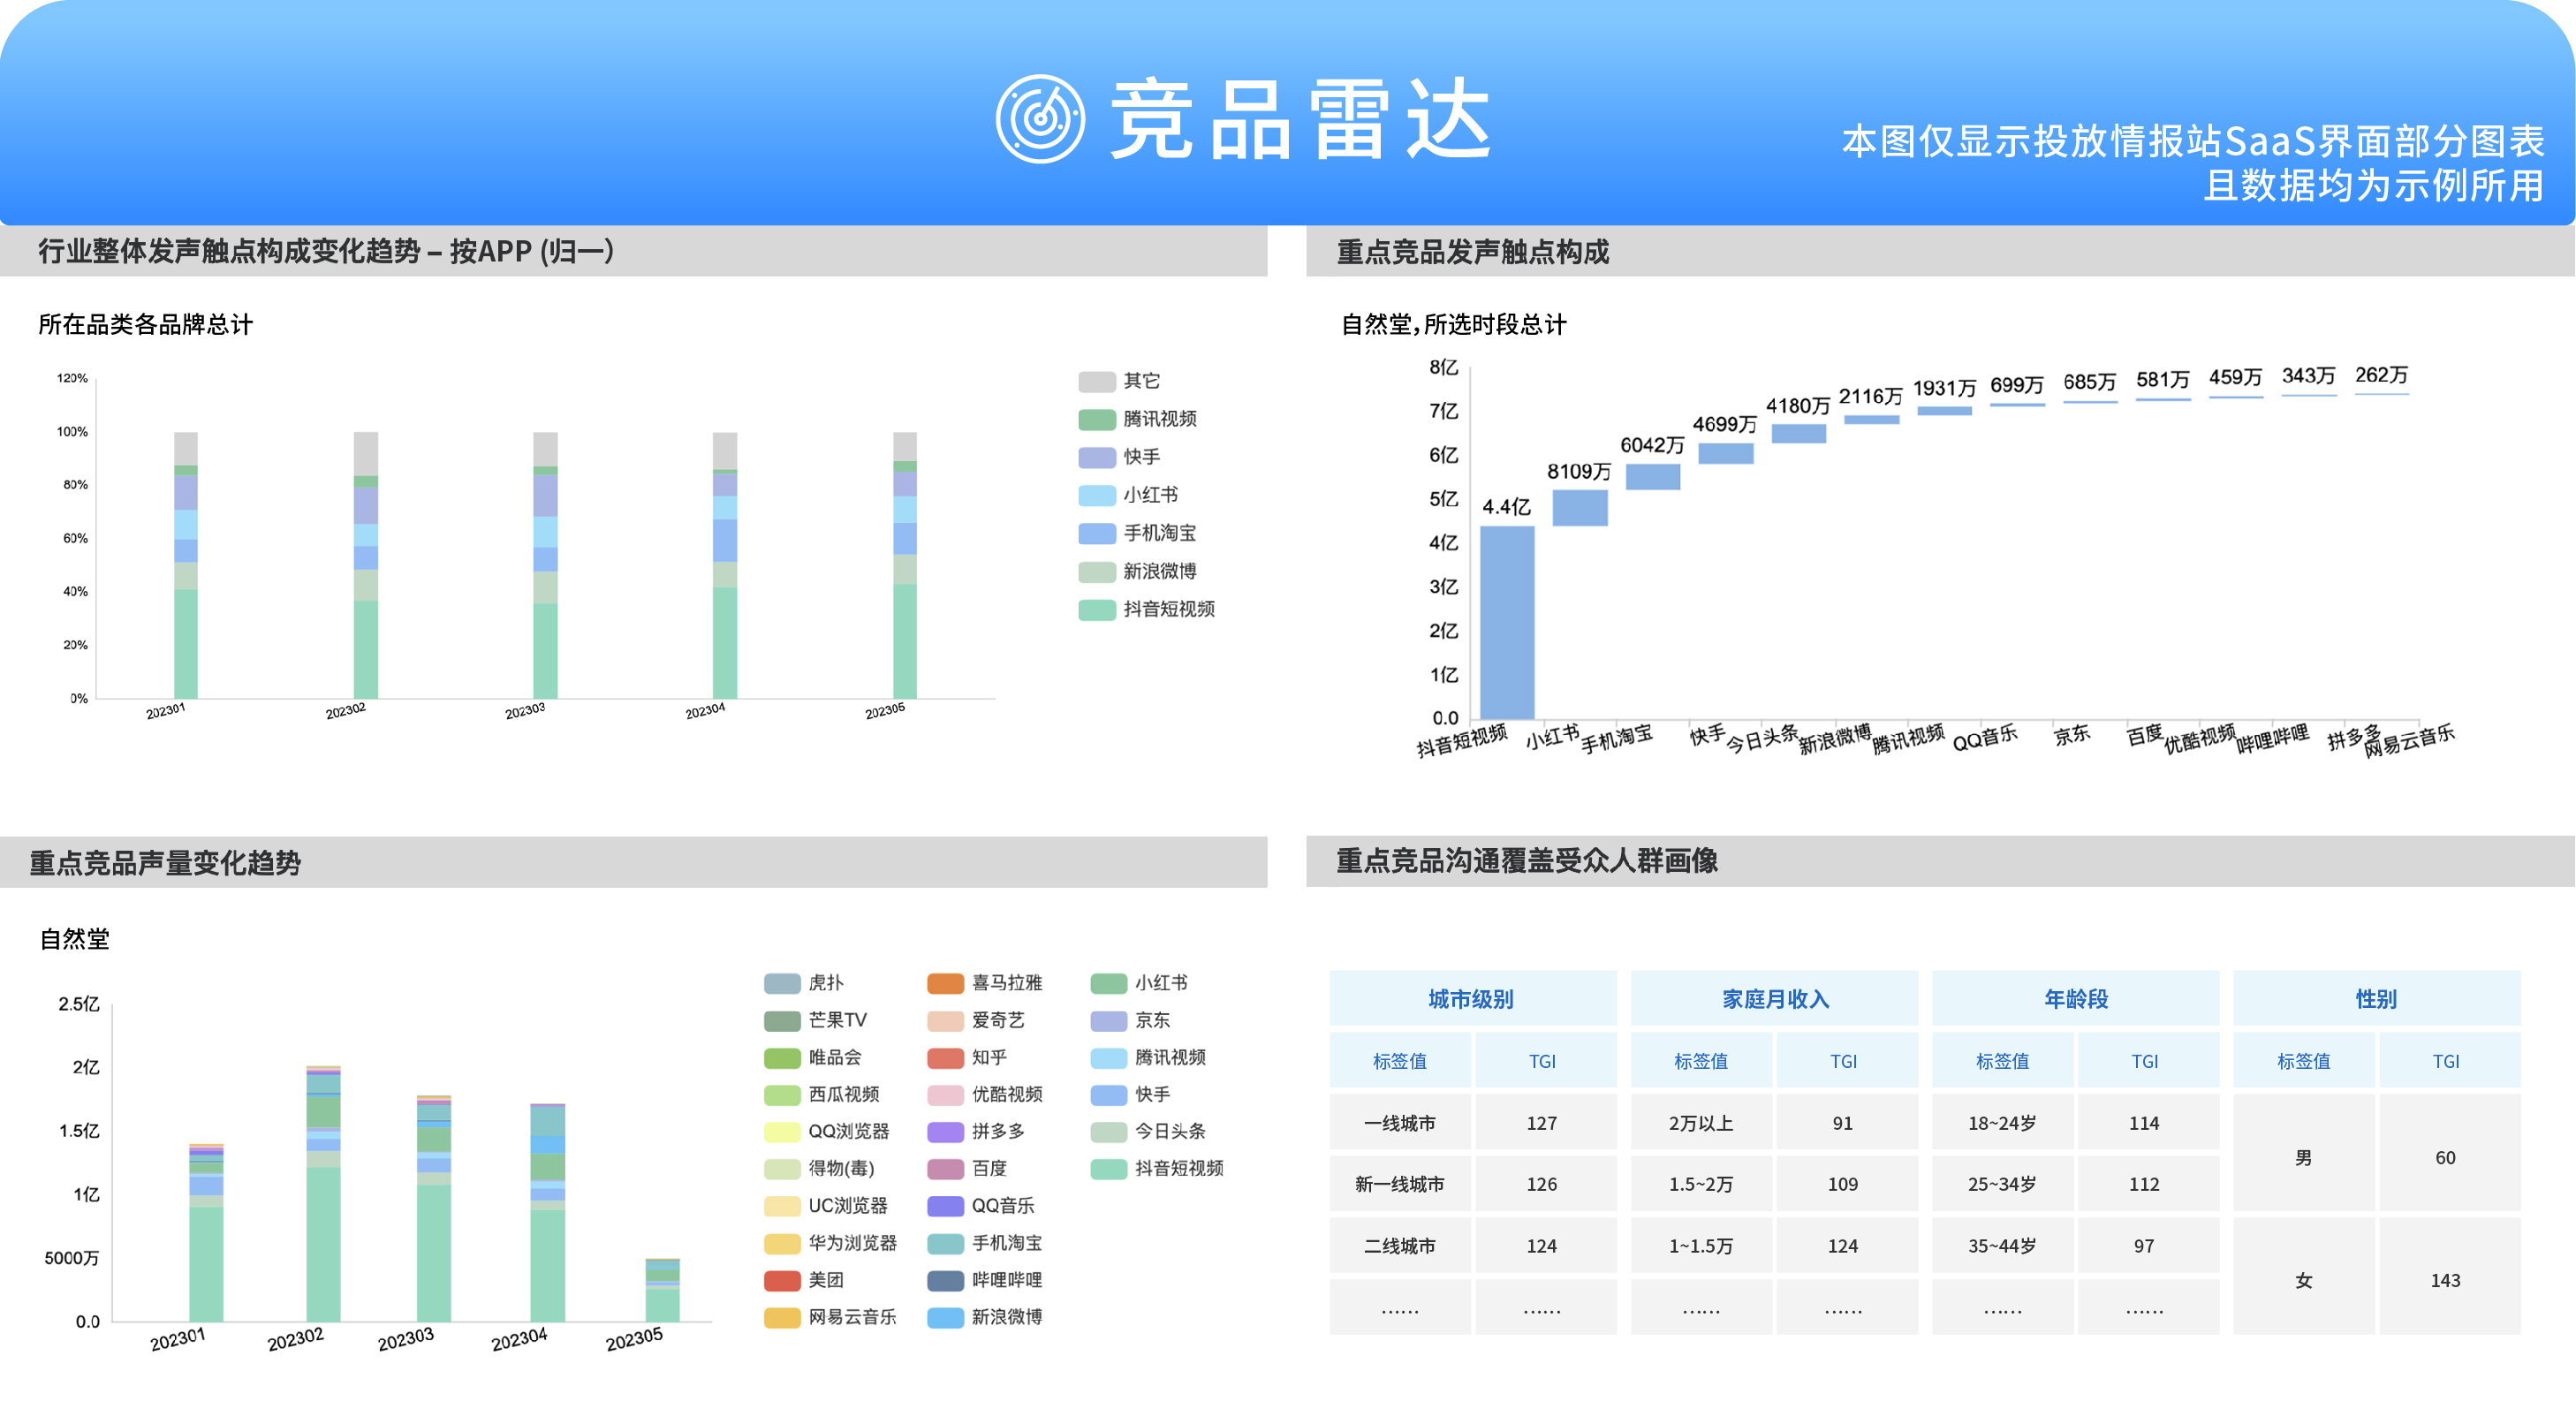Click the 一线城市 table cell
Viewport: 2576px width, 1409px height.
point(1400,1122)
